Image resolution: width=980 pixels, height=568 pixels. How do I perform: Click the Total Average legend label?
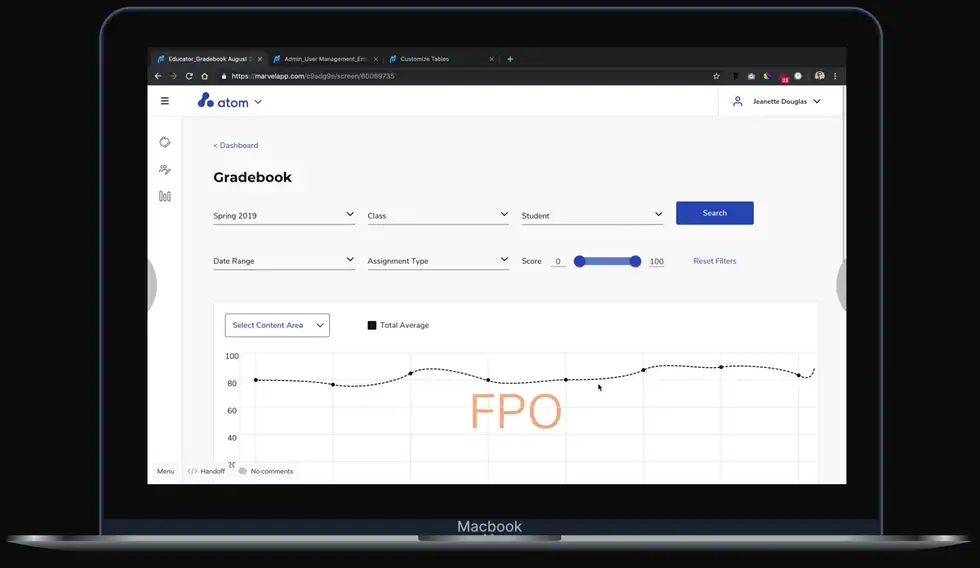pos(404,325)
